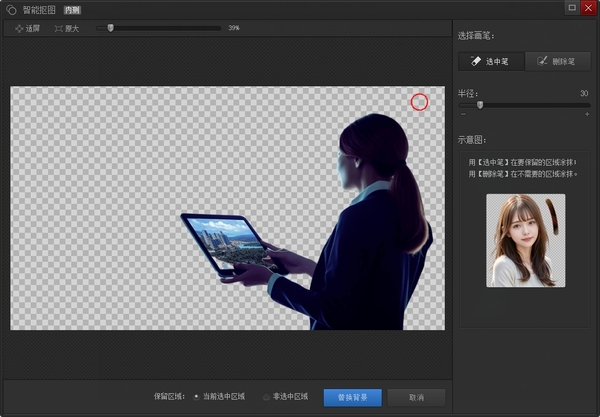Select 非选中区域 radio option
This screenshot has height=417, width=600.
[x=266, y=397]
